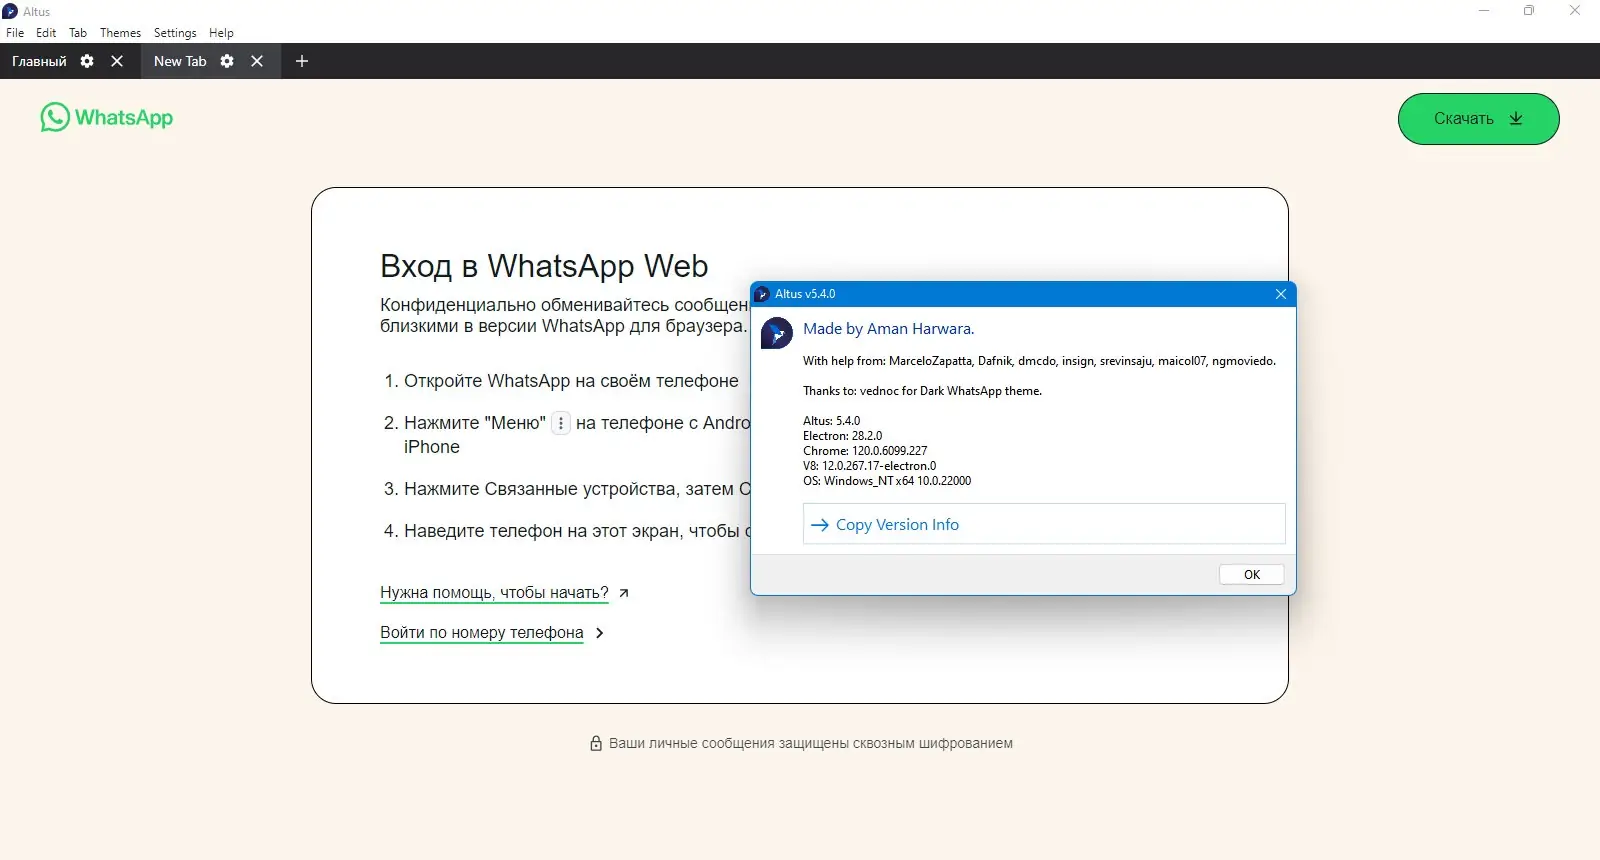Open settings gear of New Tab
The height and width of the screenshot is (860, 1600).
tap(227, 61)
